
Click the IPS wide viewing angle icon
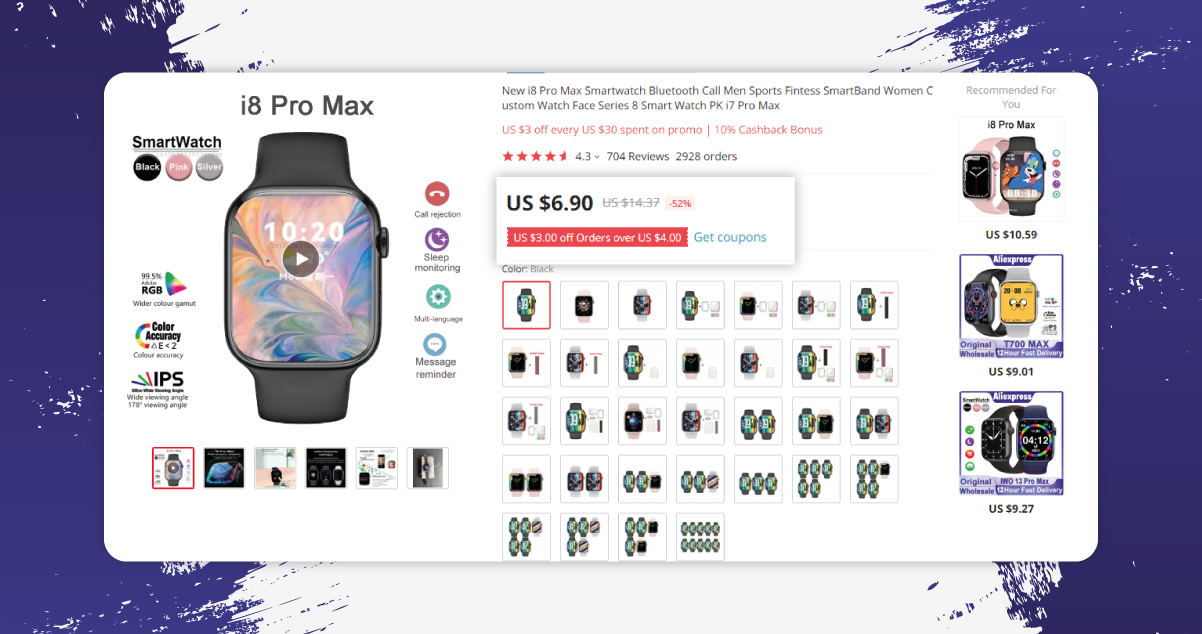click(x=157, y=381)
